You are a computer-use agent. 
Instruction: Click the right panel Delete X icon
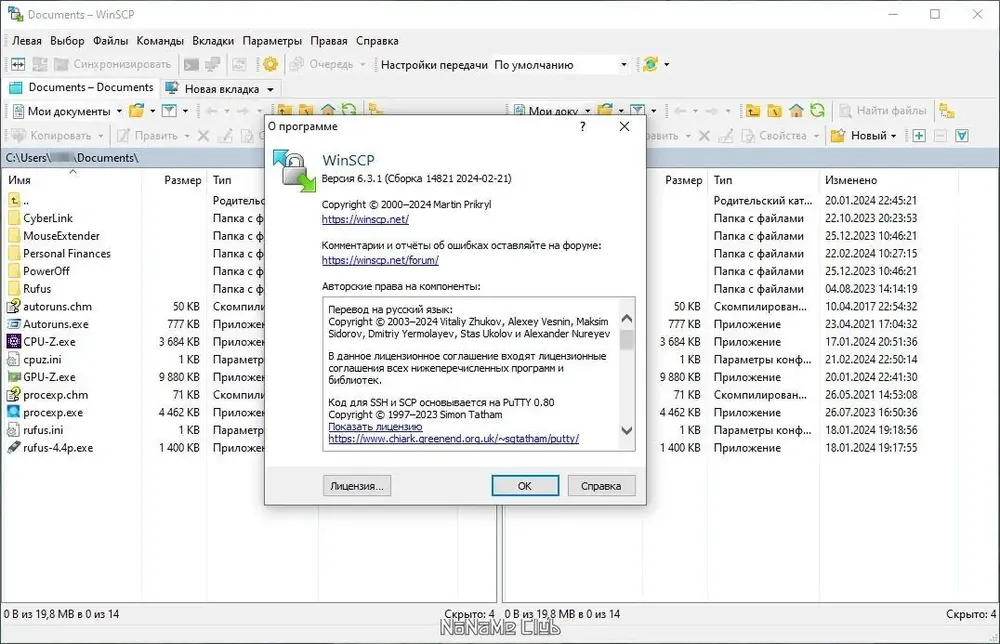704,135
